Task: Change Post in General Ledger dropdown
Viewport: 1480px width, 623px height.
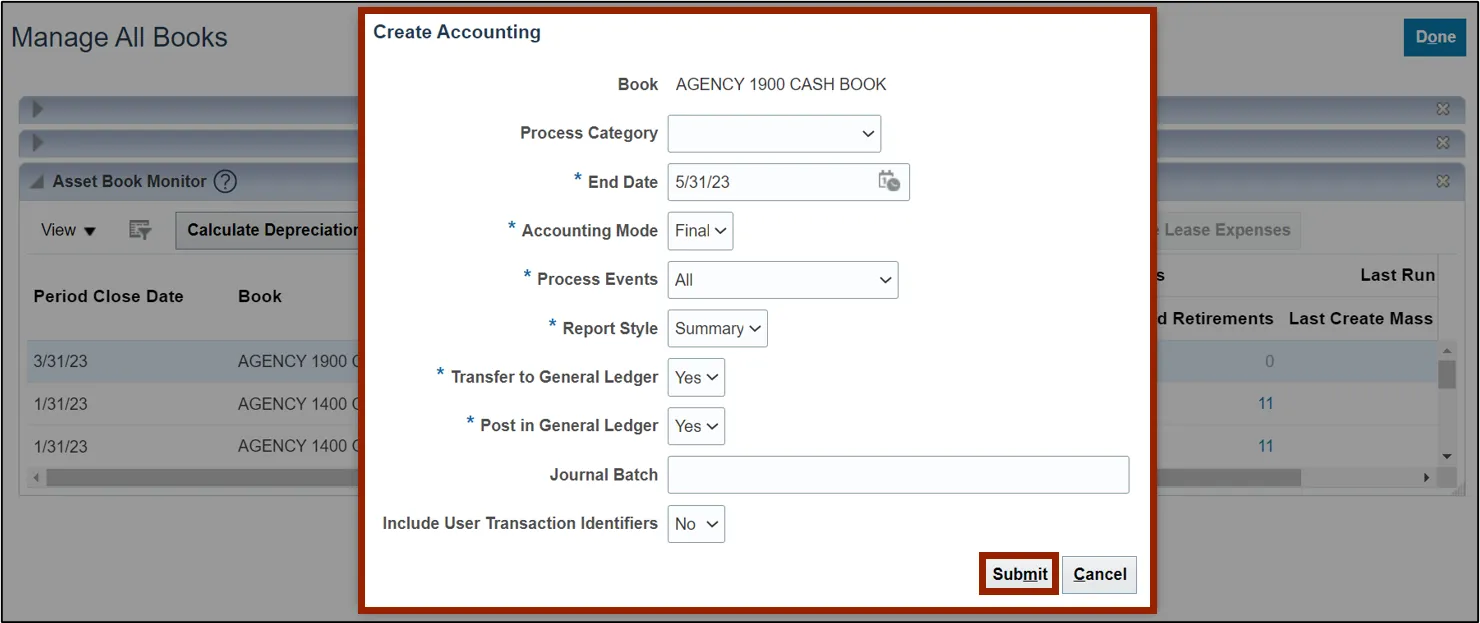Action: (x=696, y=426)
